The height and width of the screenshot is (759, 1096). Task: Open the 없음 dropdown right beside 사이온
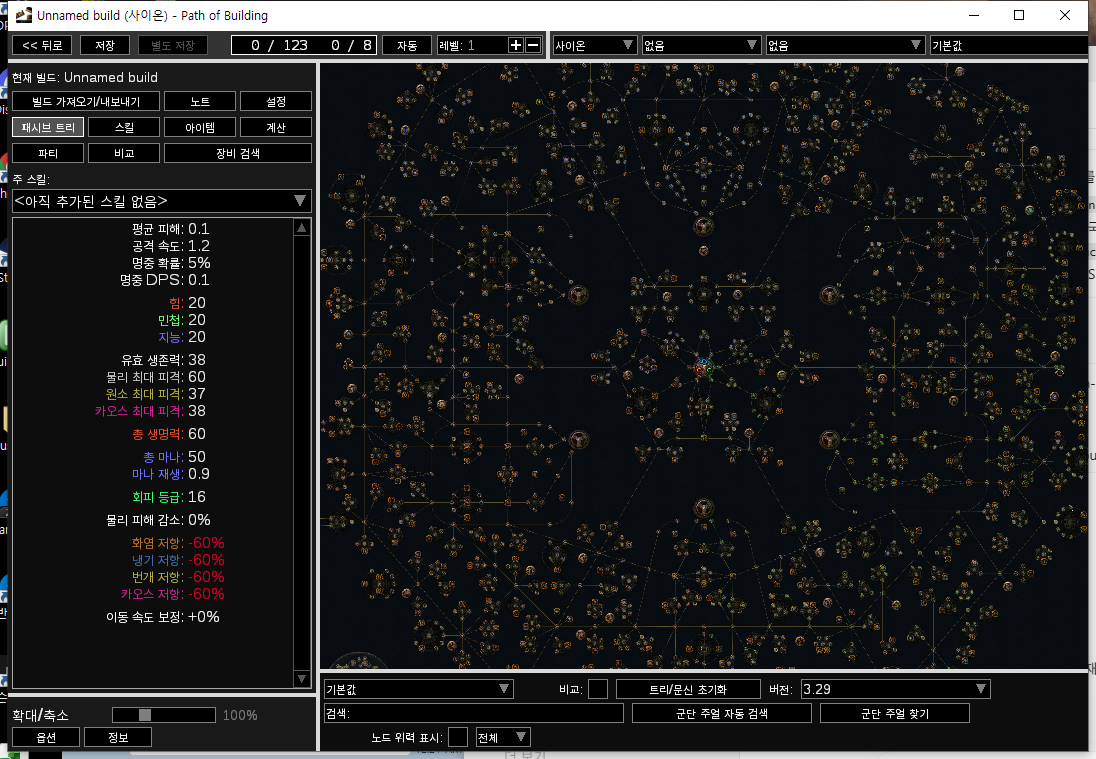701,45
